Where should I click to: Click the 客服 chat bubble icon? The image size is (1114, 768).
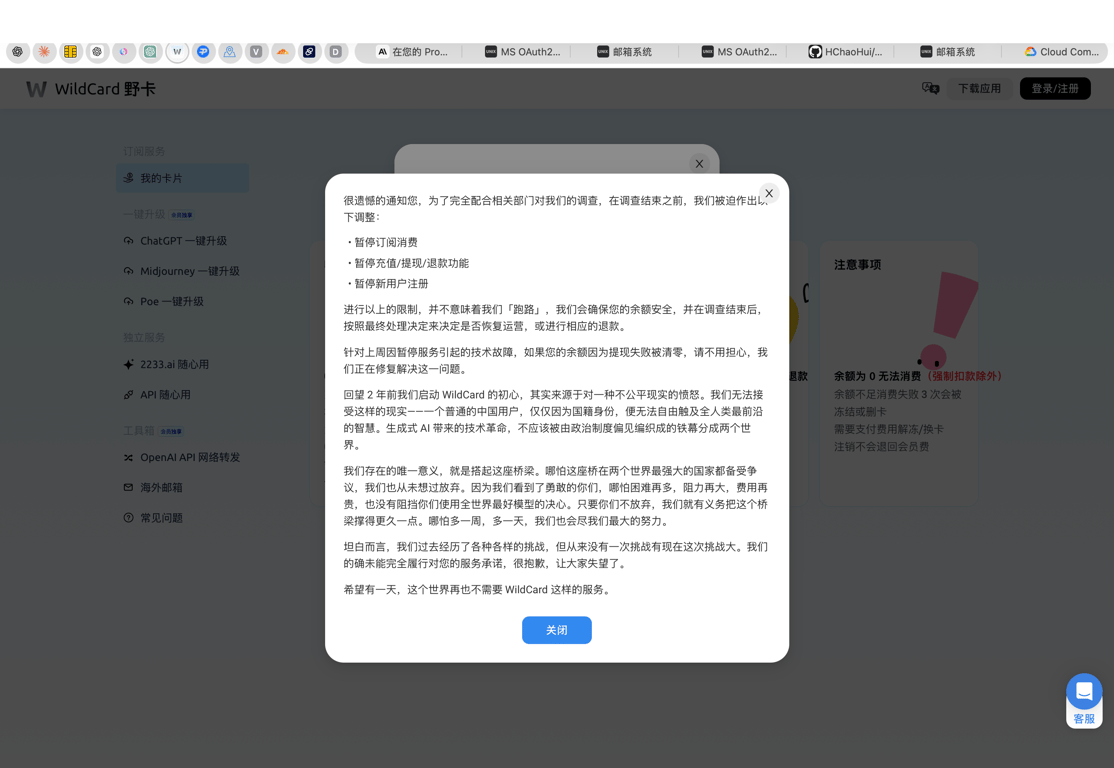pos(1084,691)
